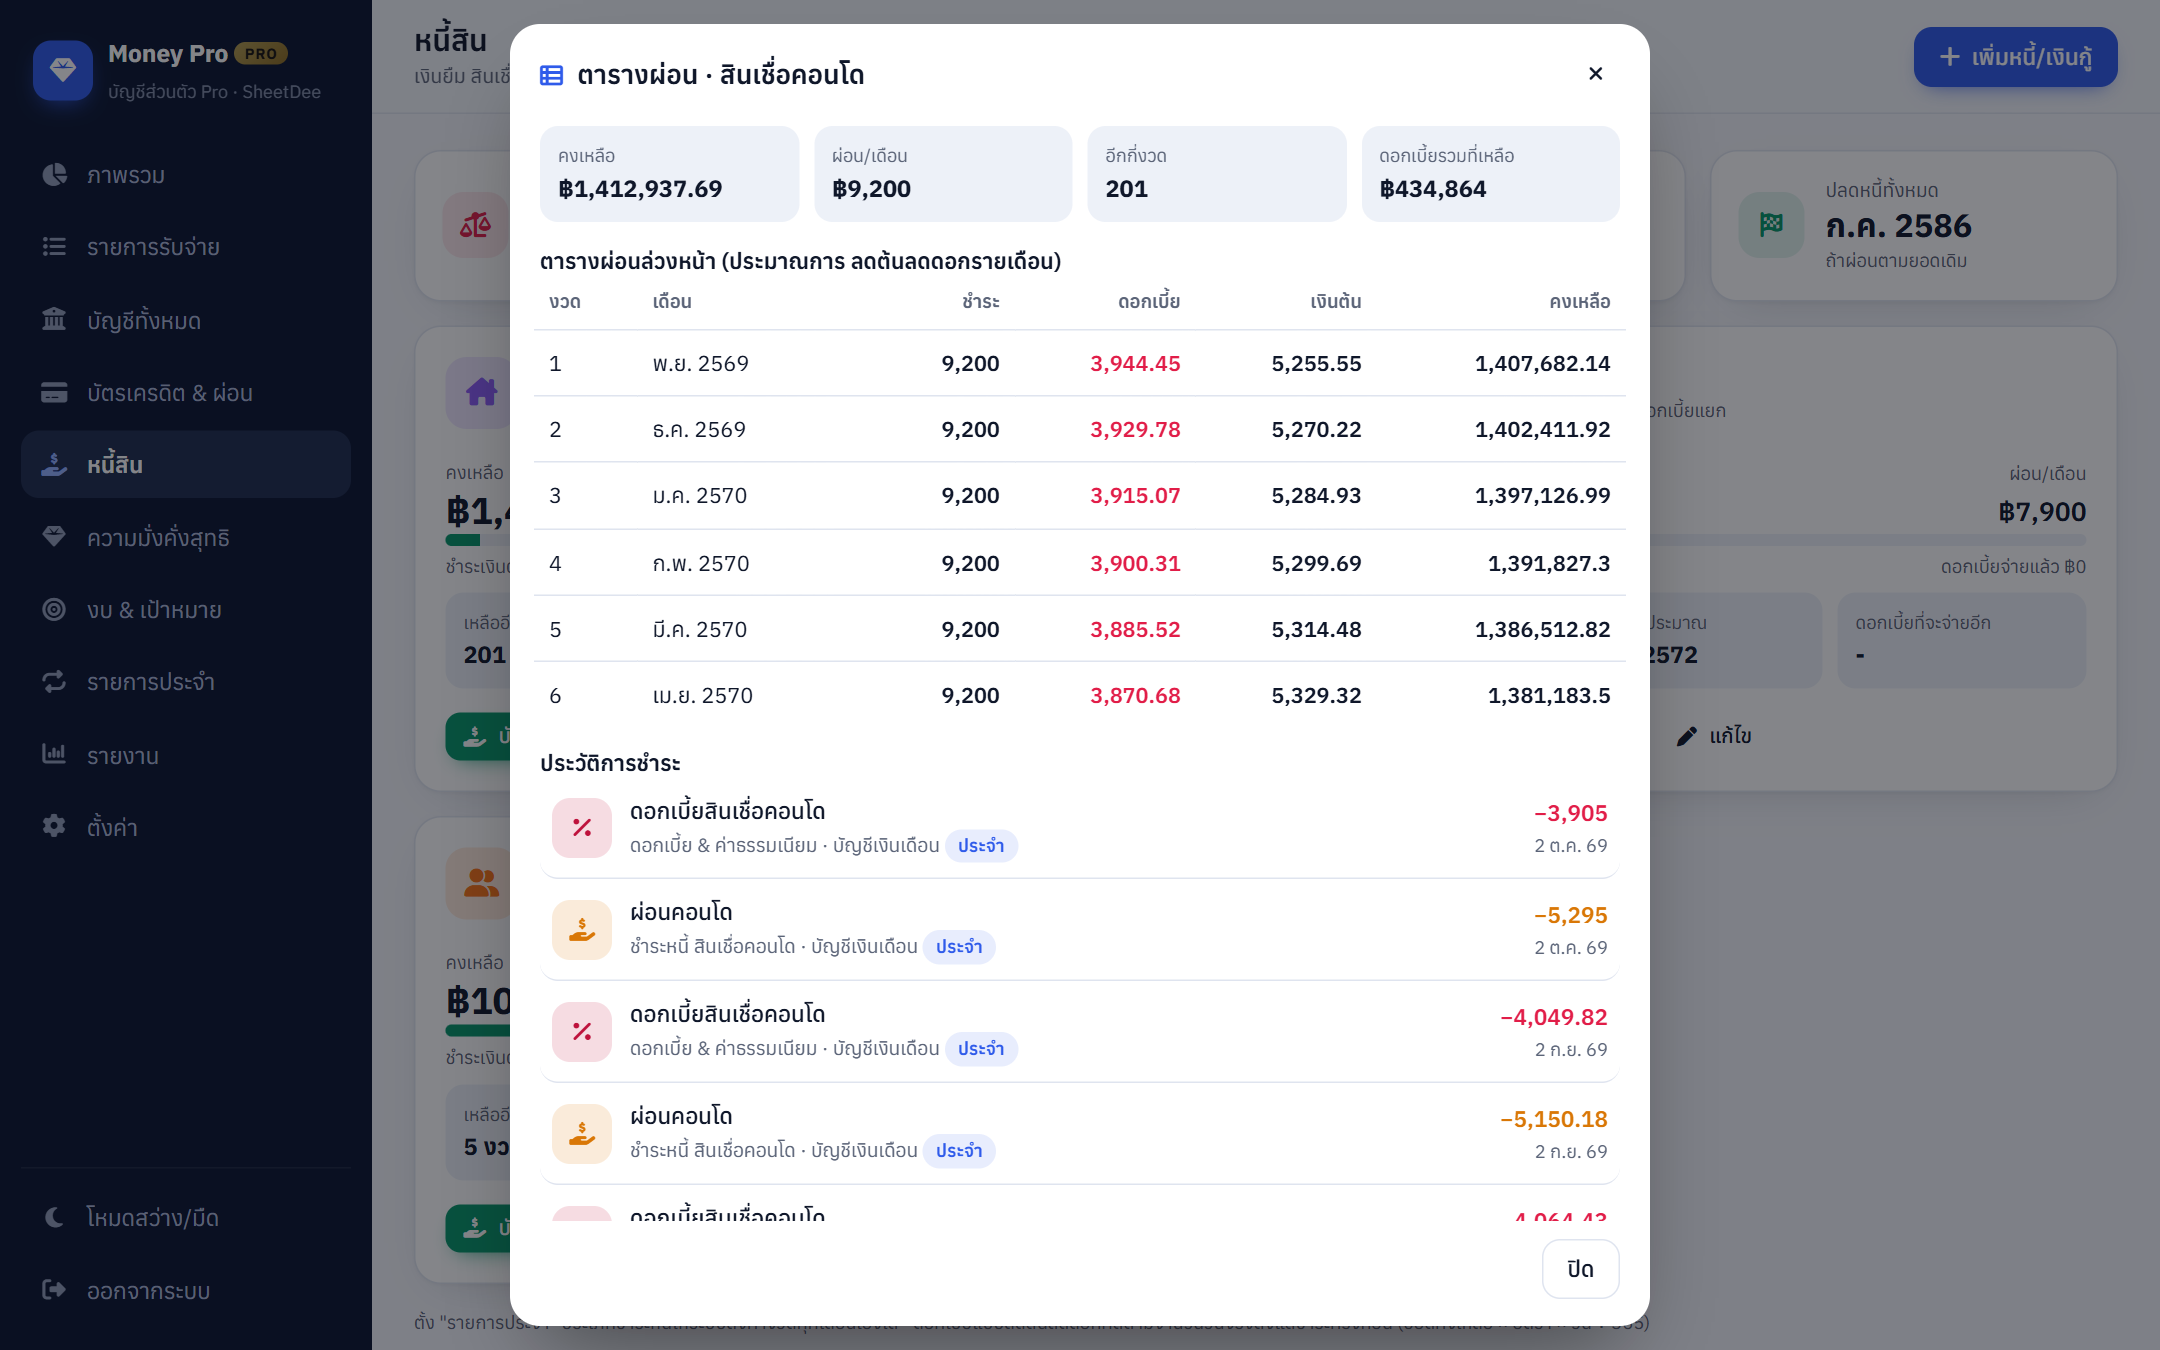Close the loan schedule dialog with the X icon
Viewport: 2160px width, 1350px height.
1595,74
